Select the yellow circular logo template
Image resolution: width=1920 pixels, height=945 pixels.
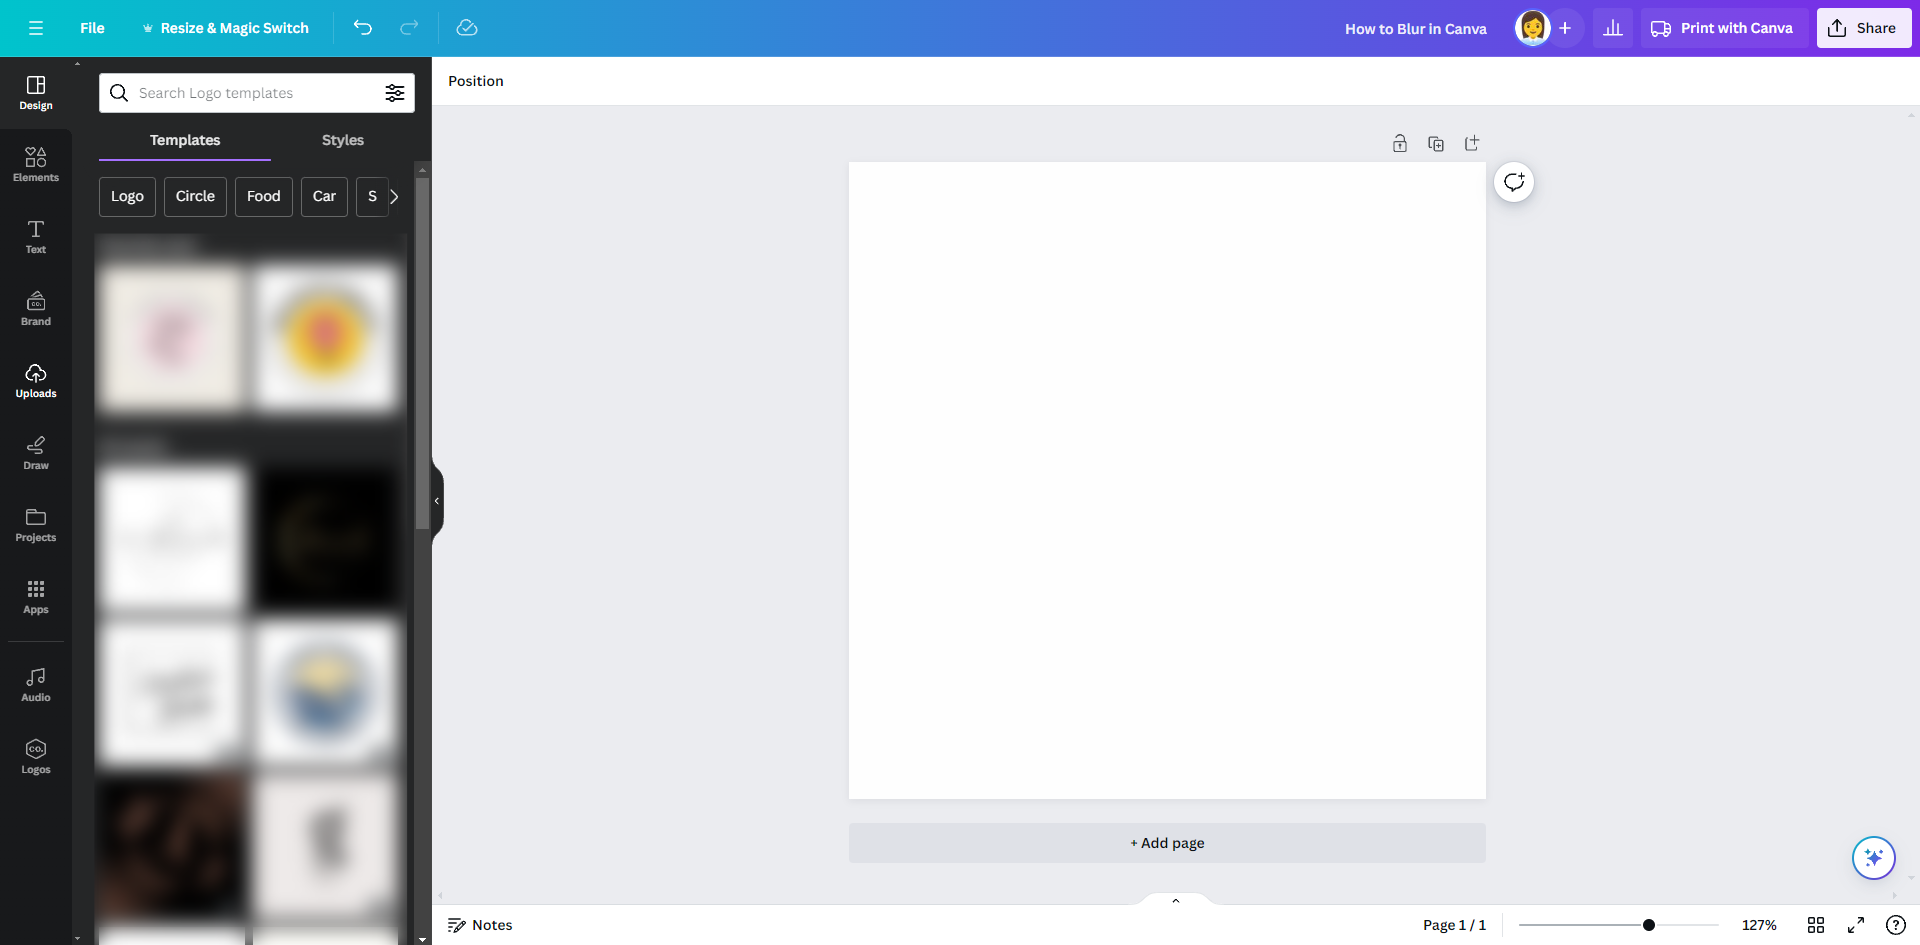coord(326,337)
